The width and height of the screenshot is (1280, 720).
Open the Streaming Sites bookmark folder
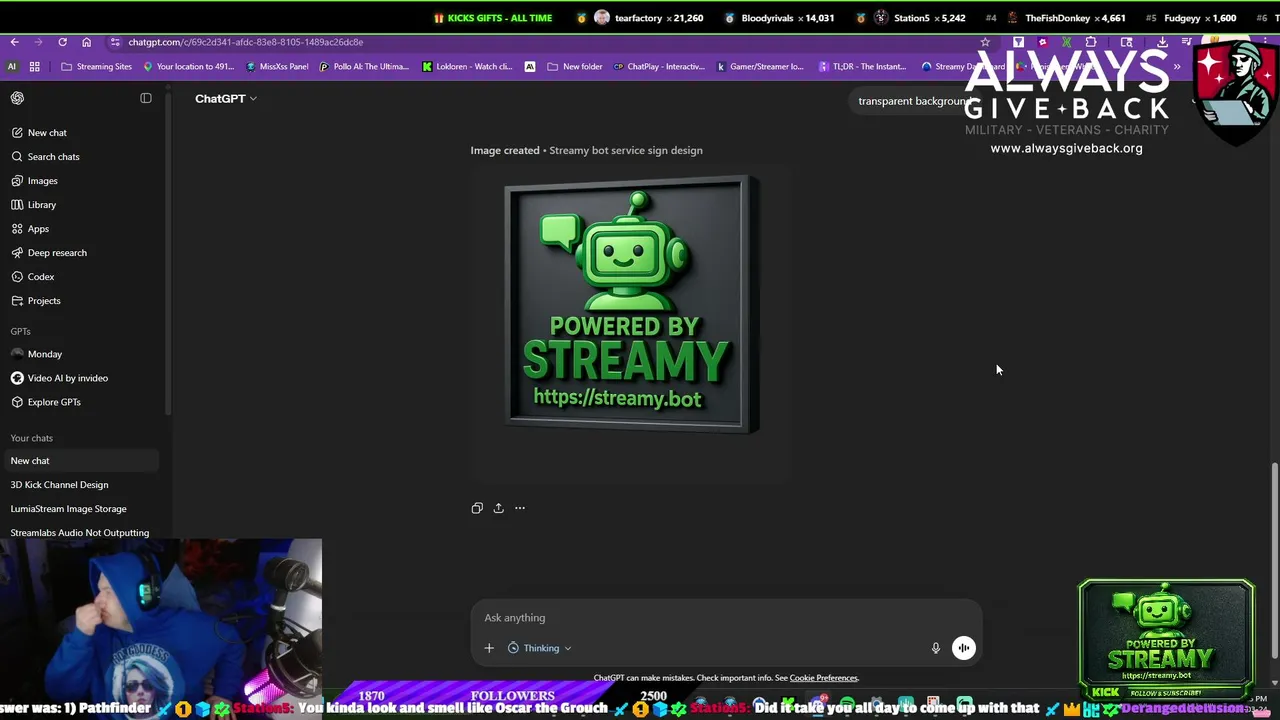click(x=96, y=67)
